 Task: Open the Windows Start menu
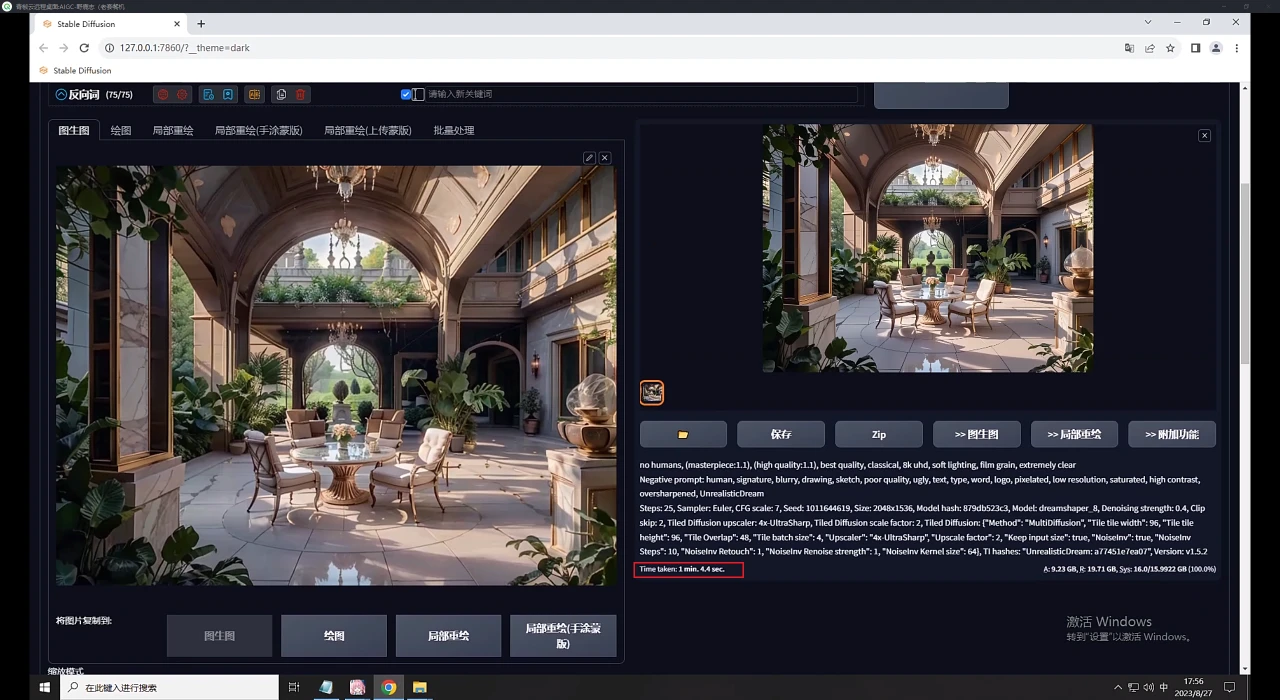point(45,687)
